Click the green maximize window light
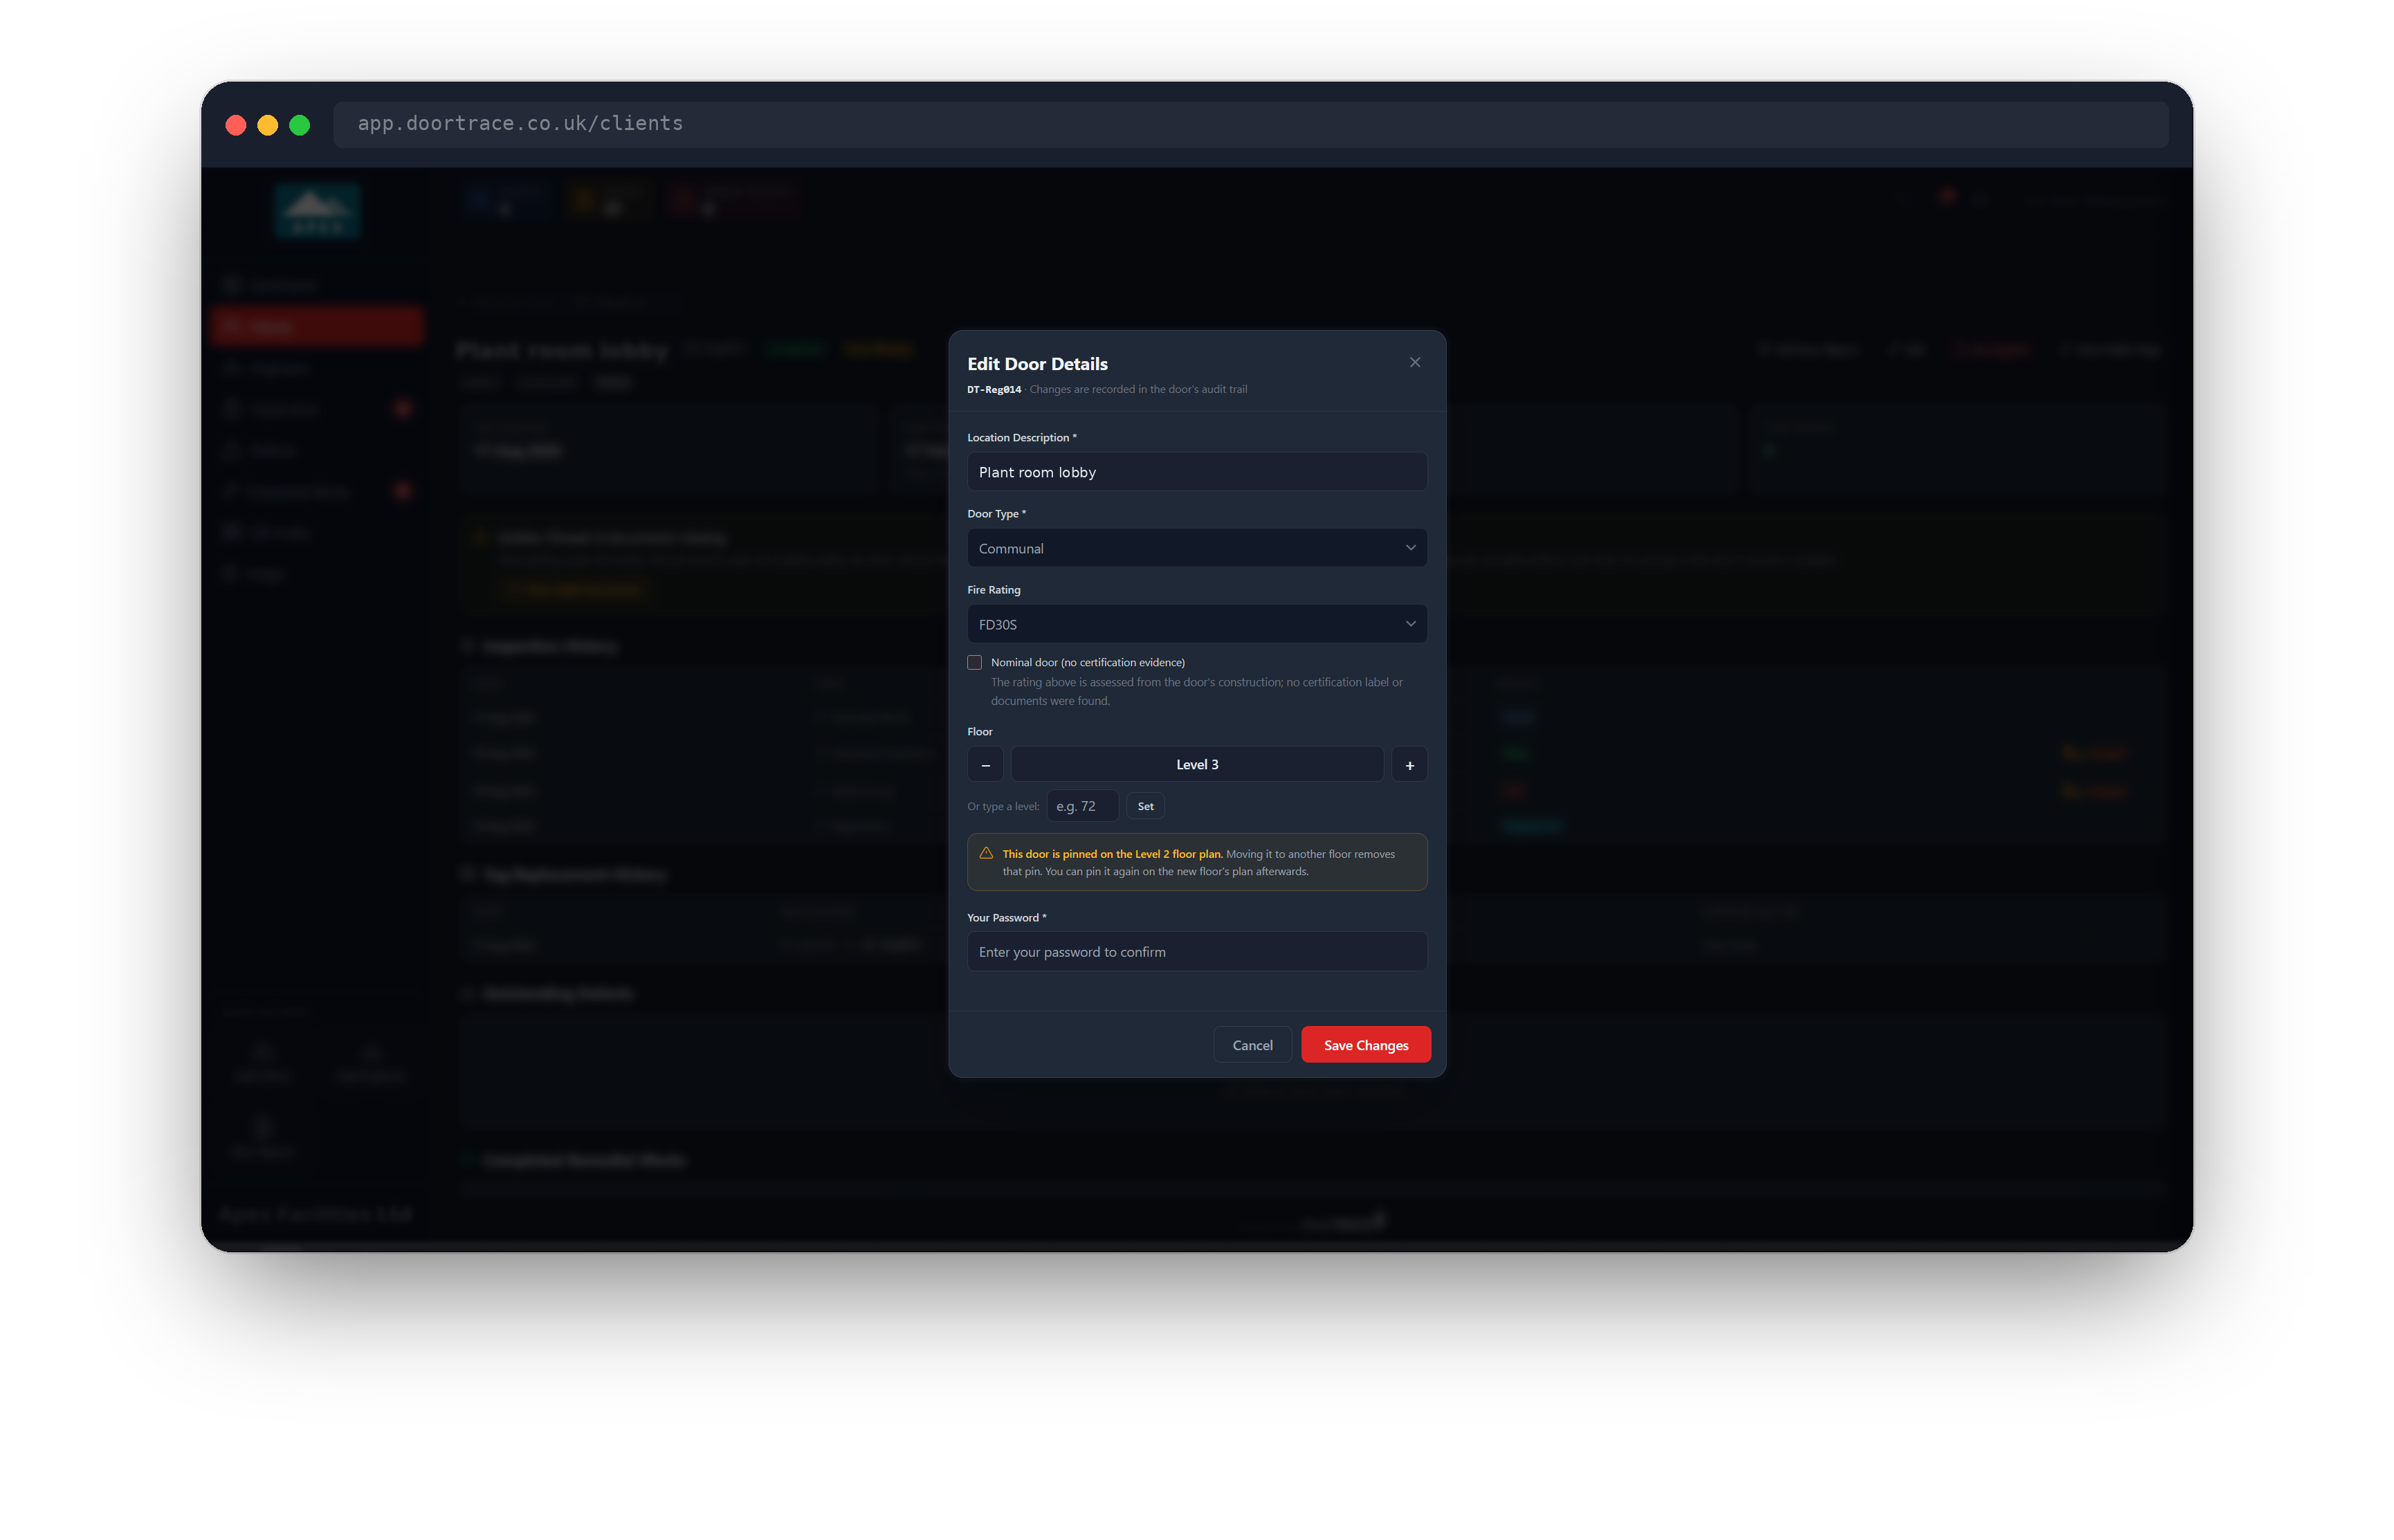 click(300, 125)
